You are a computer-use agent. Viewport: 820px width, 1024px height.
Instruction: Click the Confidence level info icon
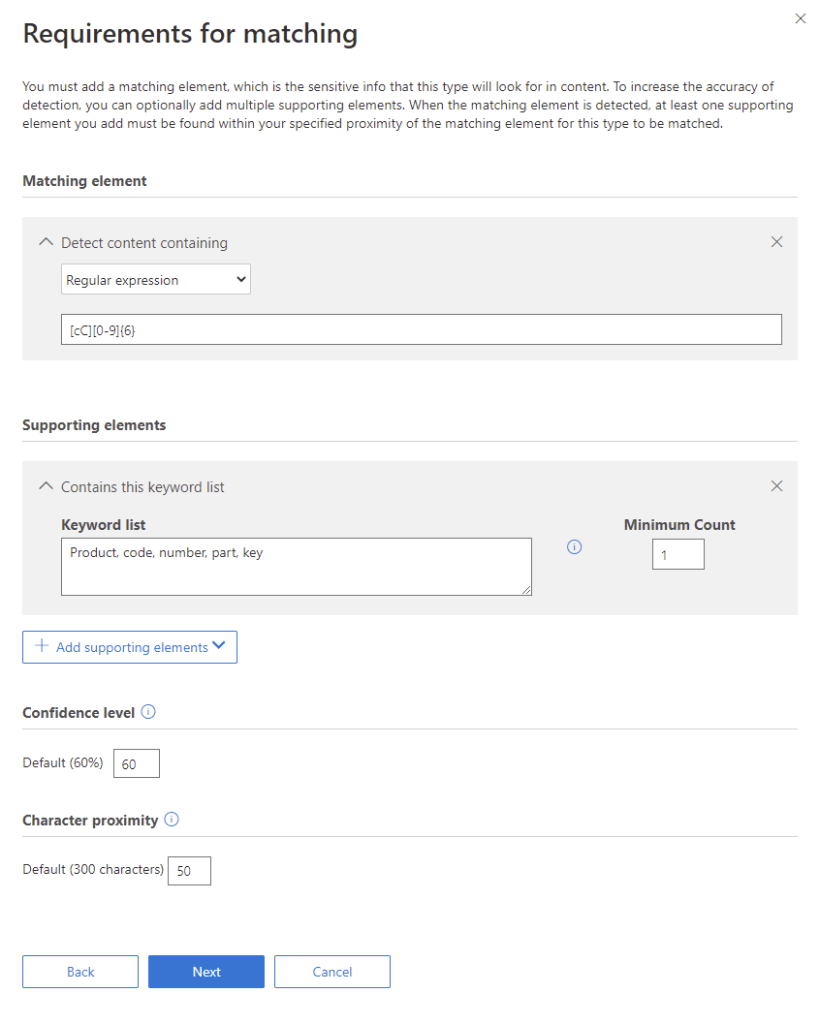(149, 712)
